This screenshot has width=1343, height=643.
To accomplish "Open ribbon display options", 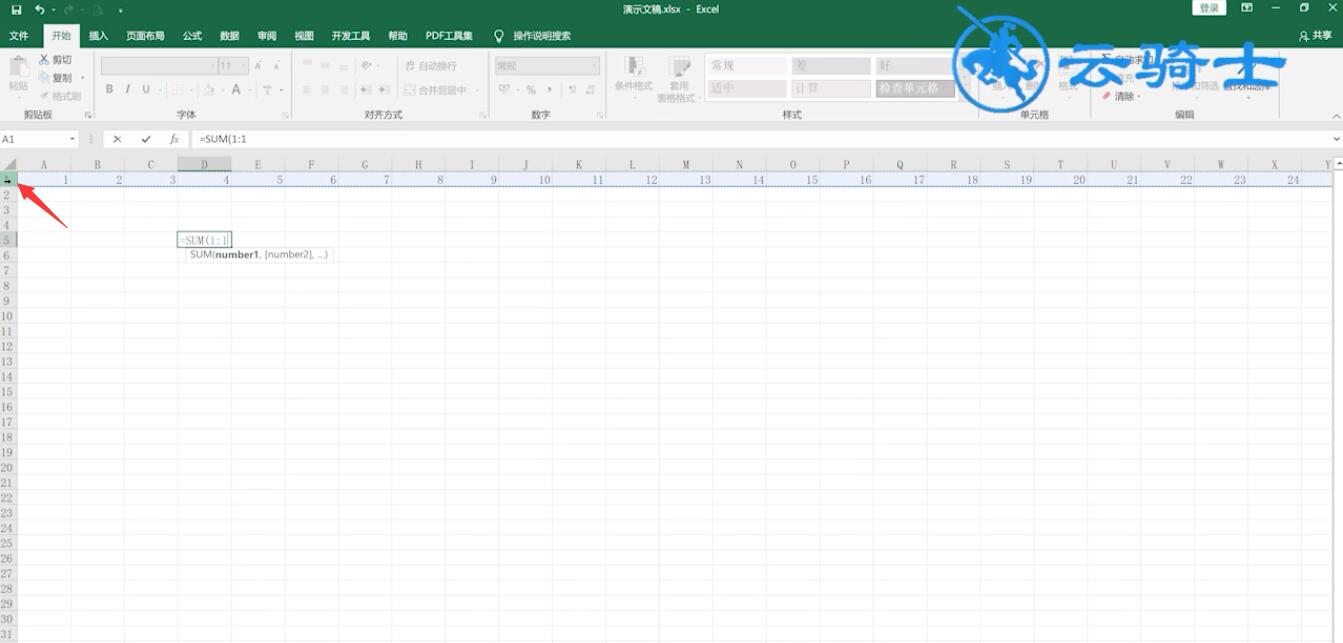I will [x=1247, y=8].
